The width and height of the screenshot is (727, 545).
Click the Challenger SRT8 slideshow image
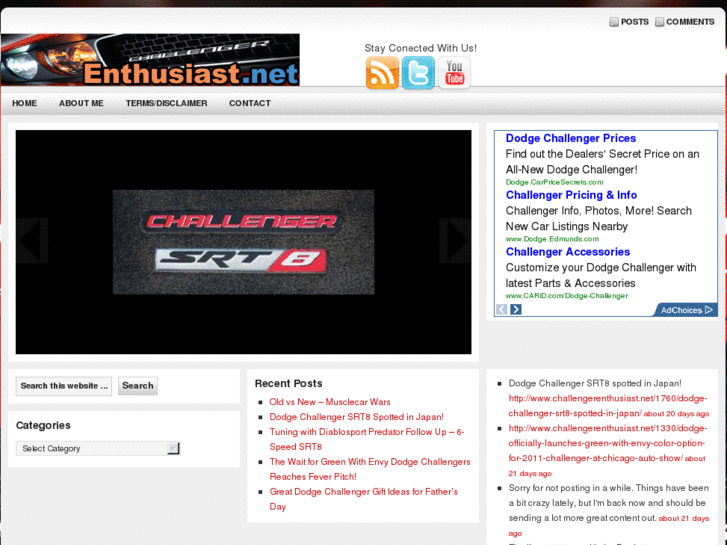tap(243, 242)
